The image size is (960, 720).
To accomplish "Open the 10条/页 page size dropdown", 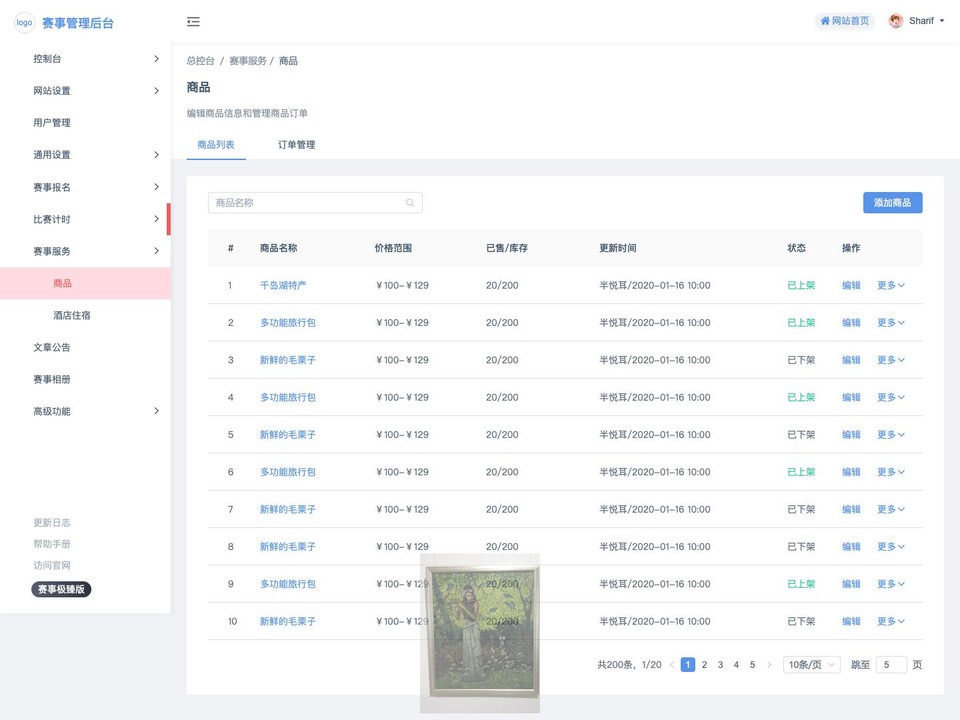I will pyautogui.click(x=811, y=665).
